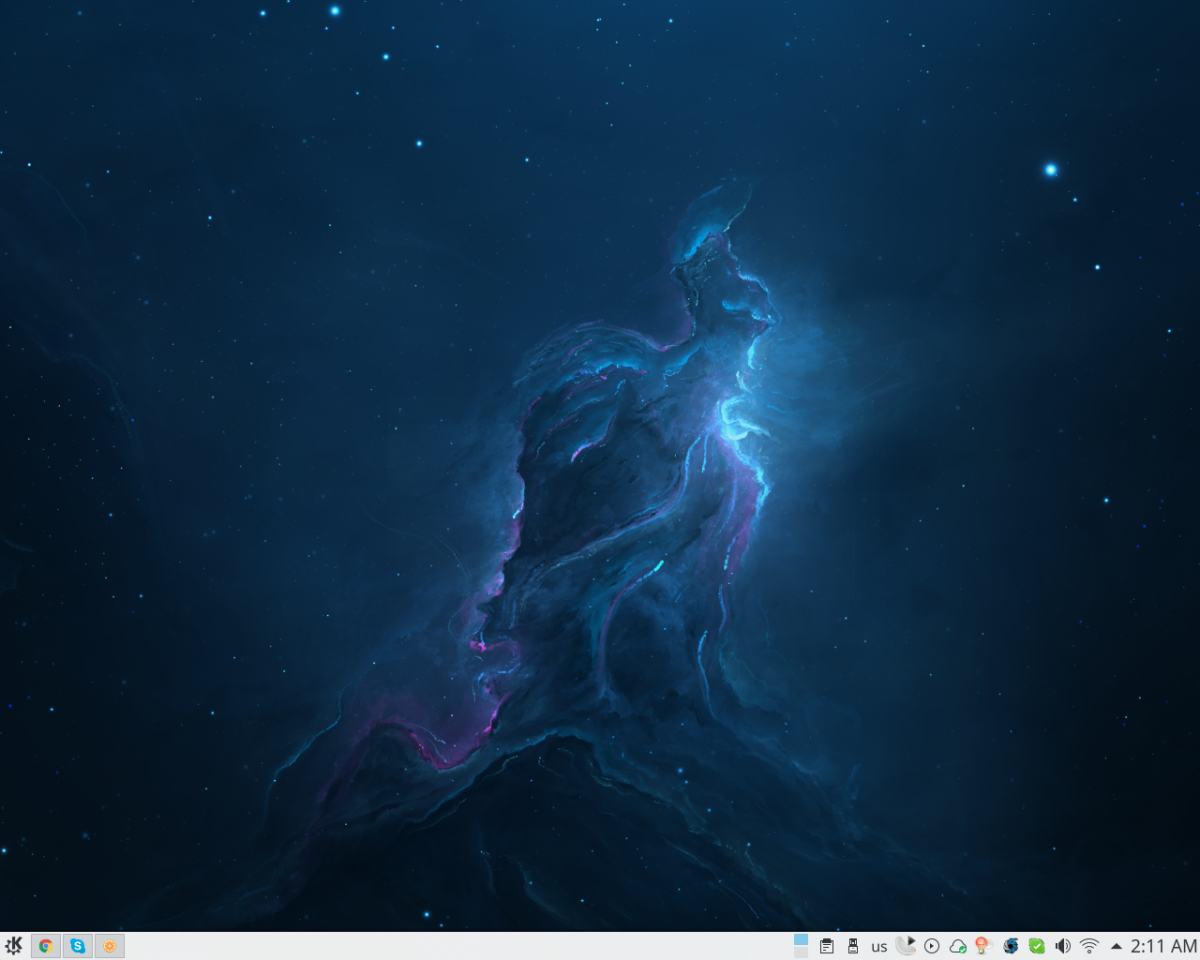Click the 'us' keyboard layout indicator
The image size is (1200, 960).
(879, 946)
